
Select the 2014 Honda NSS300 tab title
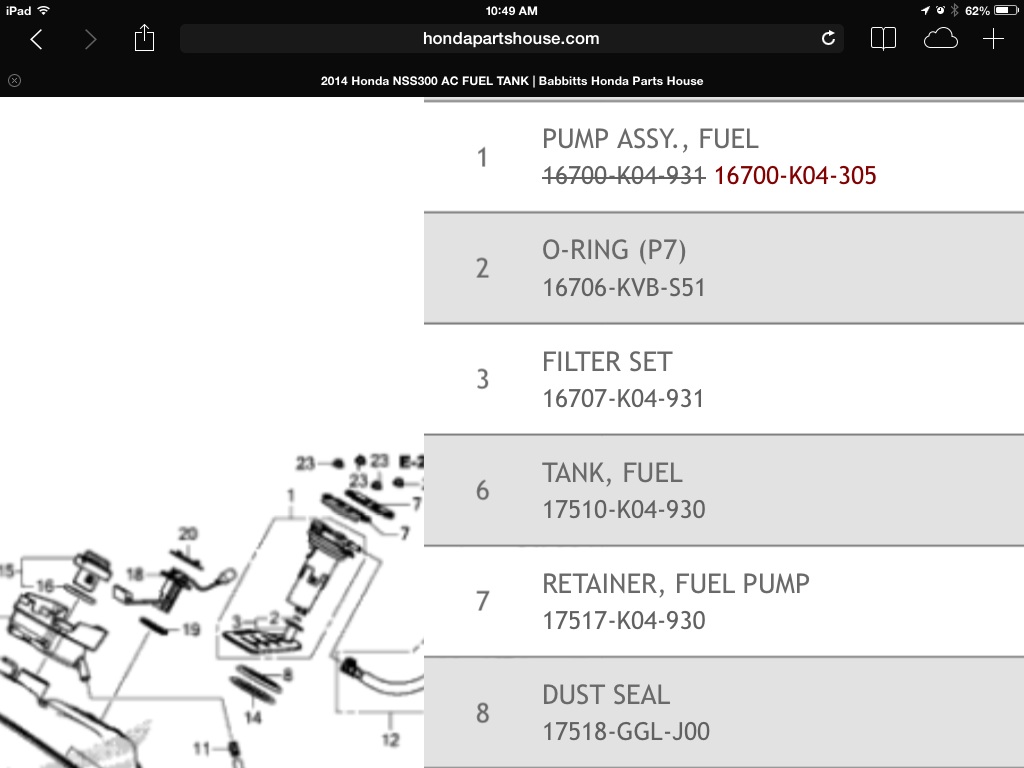click(511, 81)
